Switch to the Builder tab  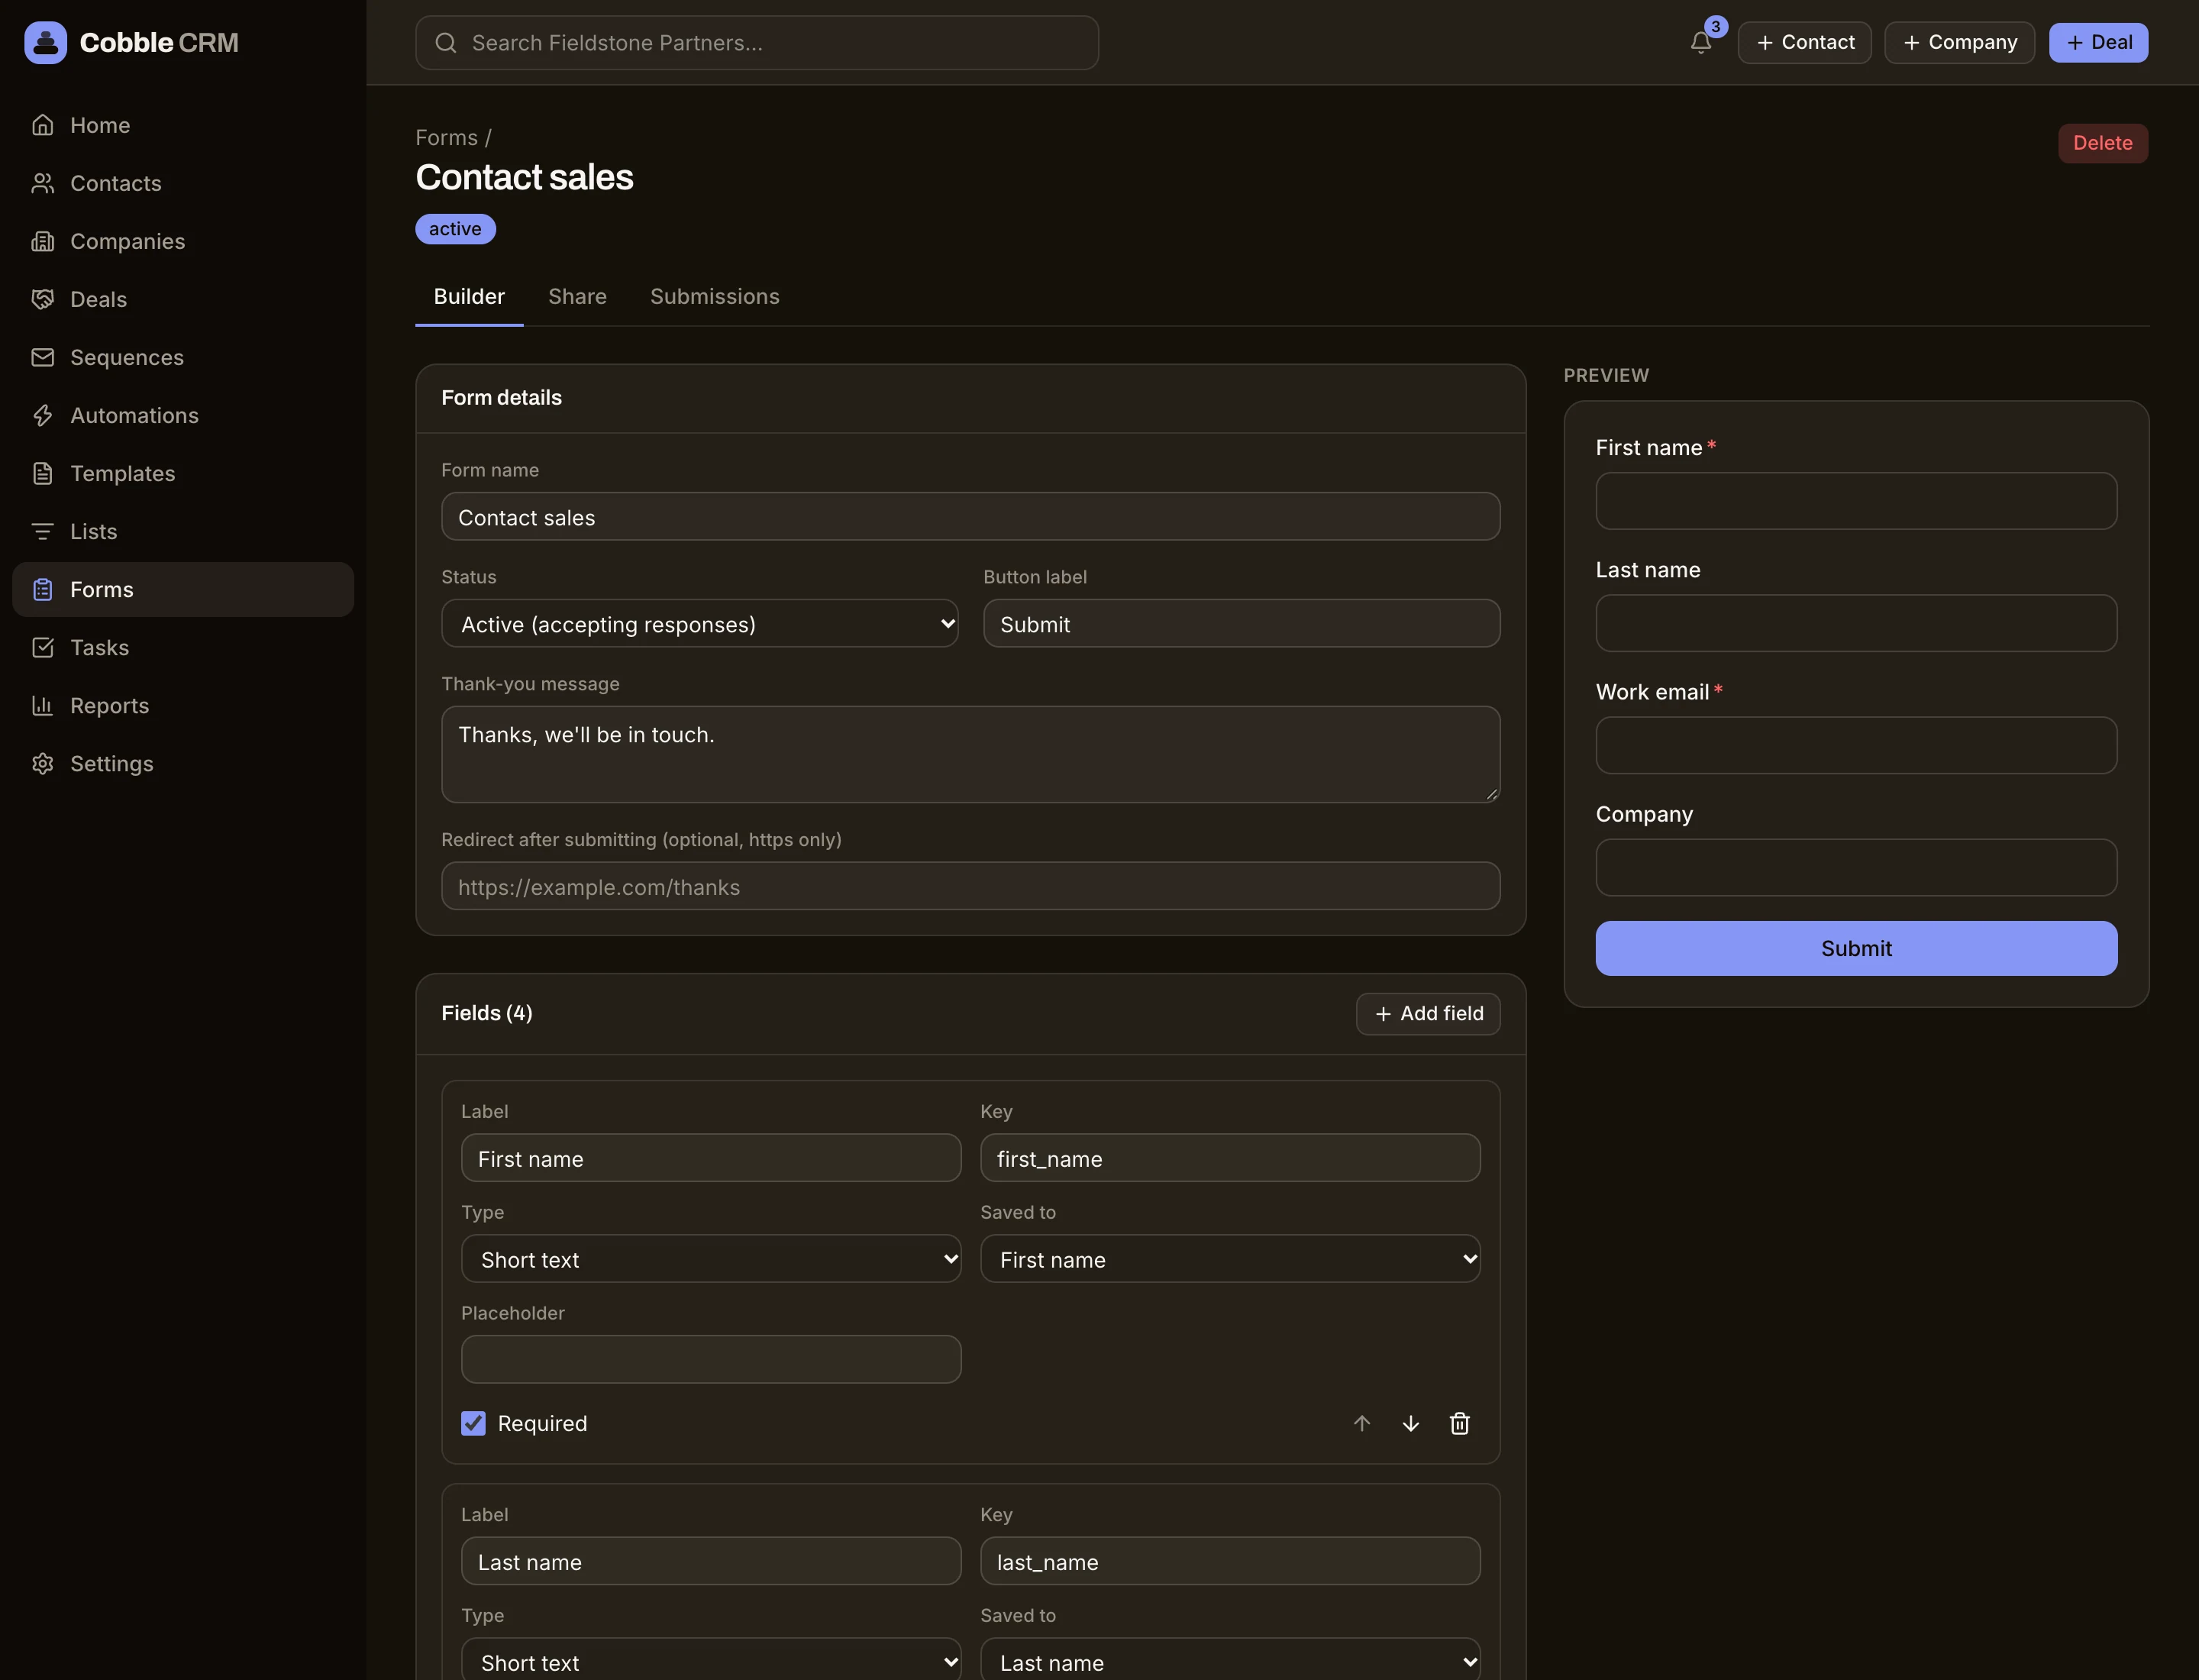(469, 297)
